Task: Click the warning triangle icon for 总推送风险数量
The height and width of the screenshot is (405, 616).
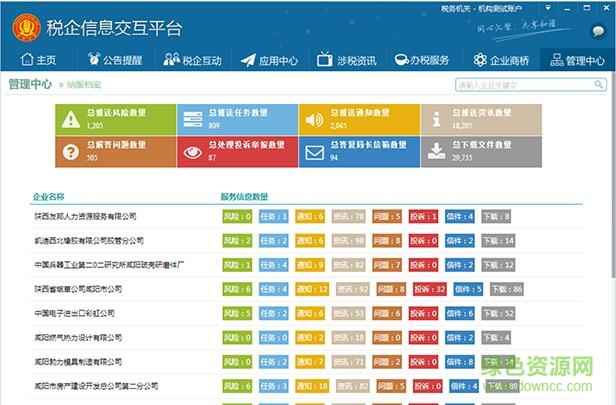Action: (x=70, y=120)
